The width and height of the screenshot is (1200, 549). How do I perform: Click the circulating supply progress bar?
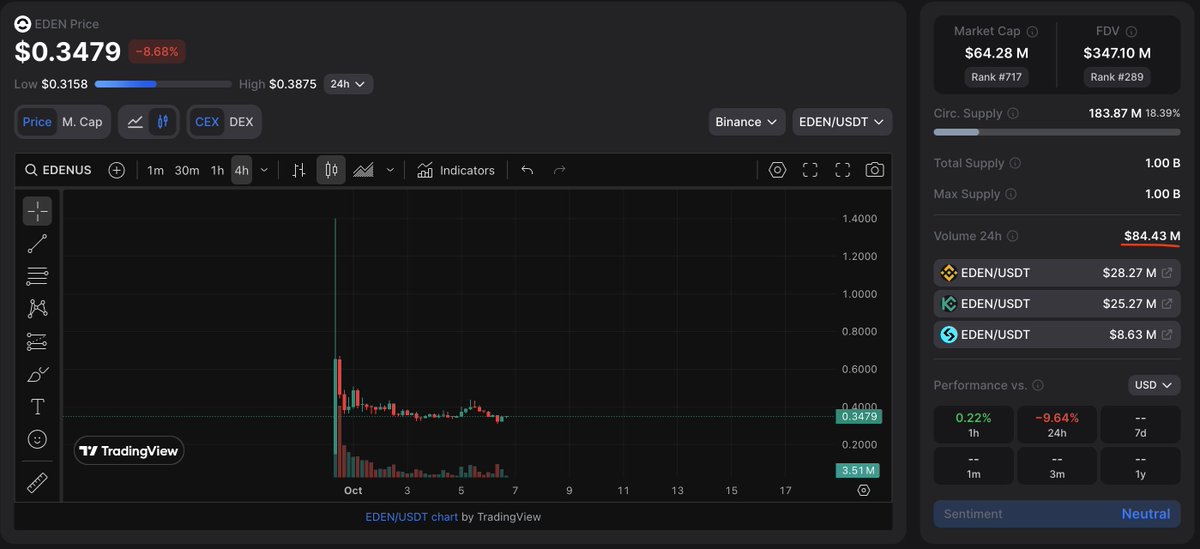point(1057,132)
